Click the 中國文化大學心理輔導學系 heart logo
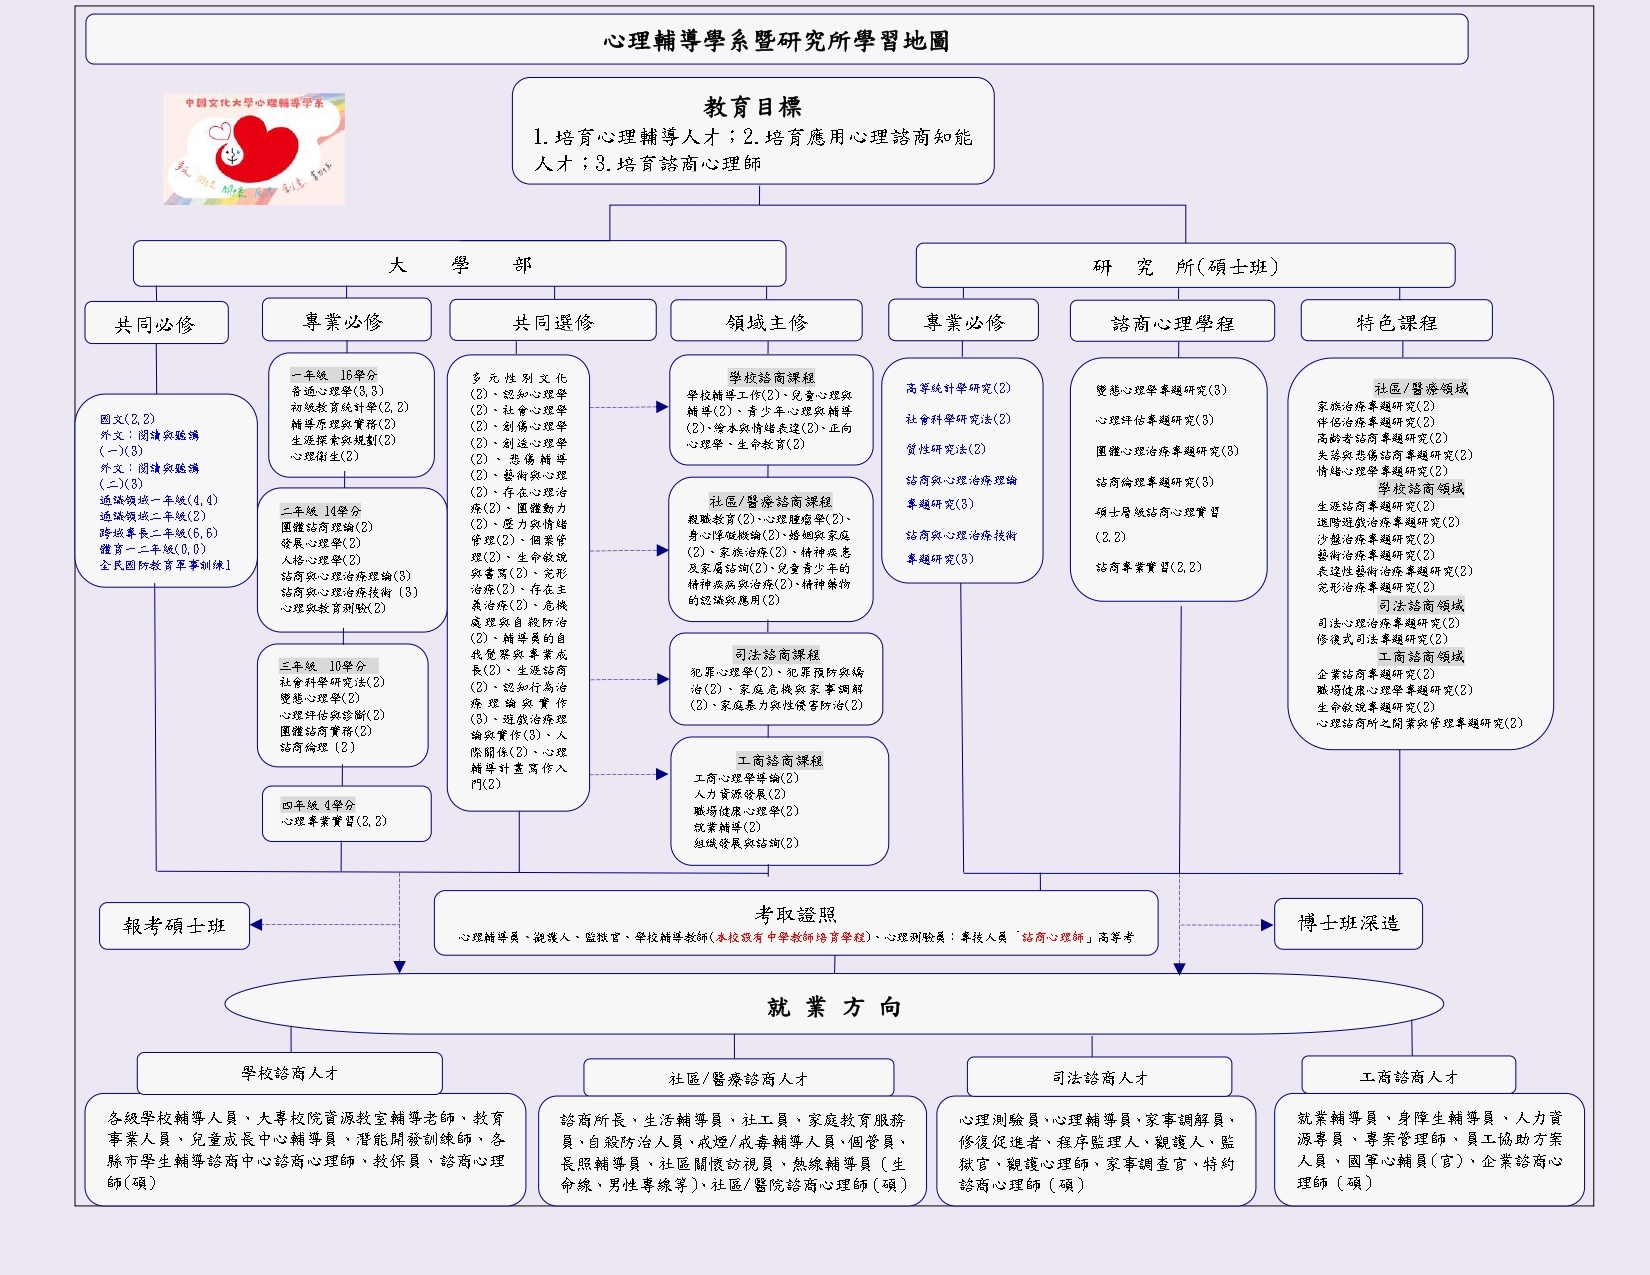Viewport: 1650px width, 1275px height. coord(254,149)
